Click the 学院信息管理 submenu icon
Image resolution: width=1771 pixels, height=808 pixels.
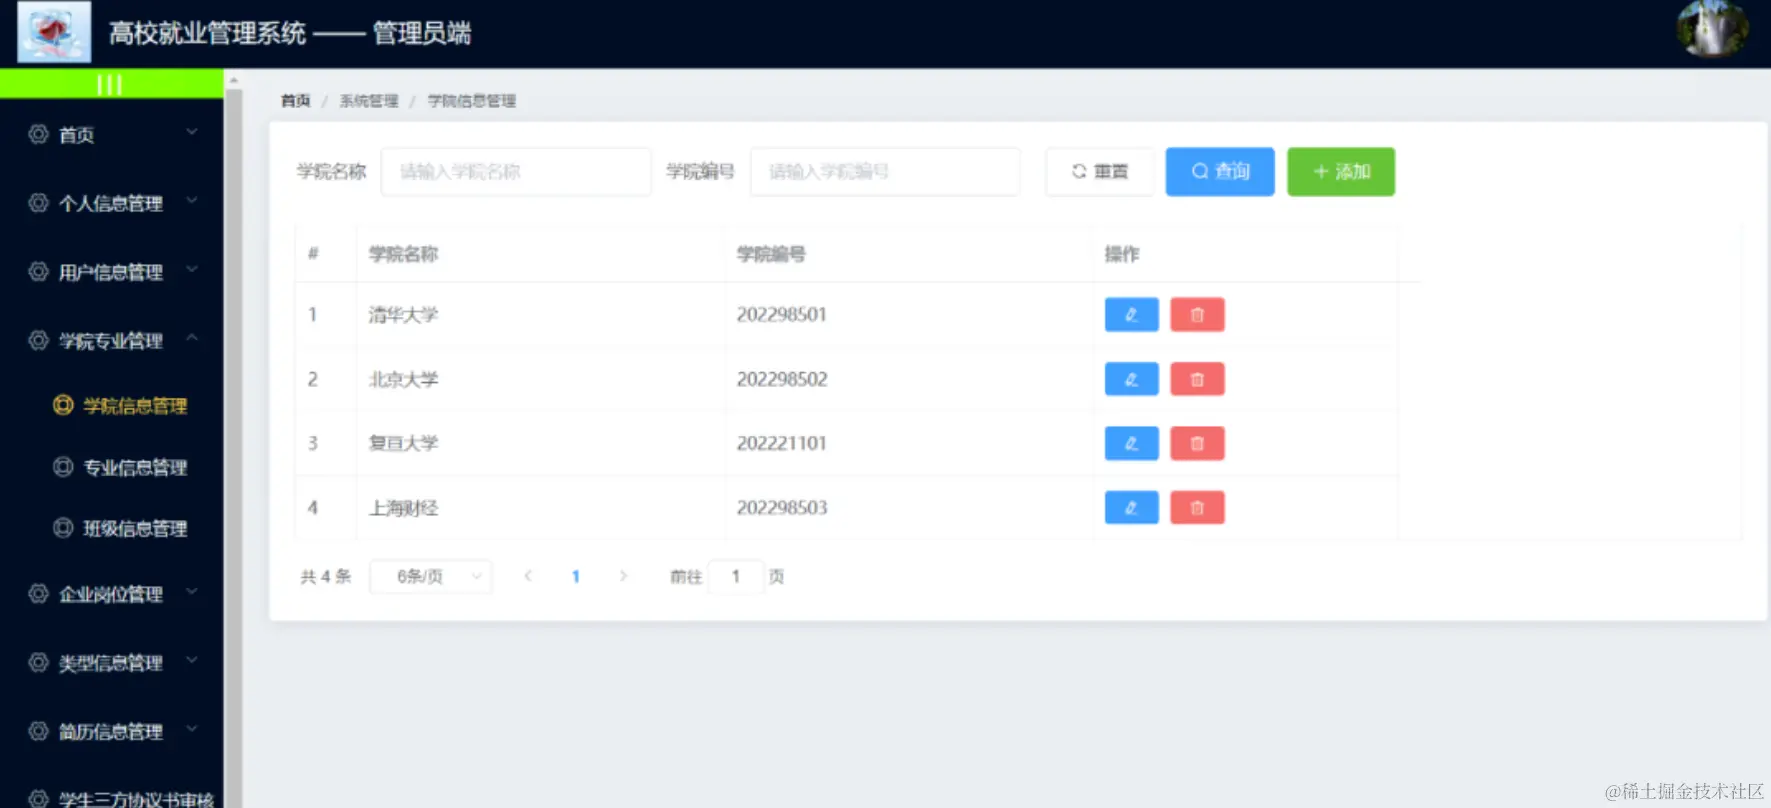point(63,405)
